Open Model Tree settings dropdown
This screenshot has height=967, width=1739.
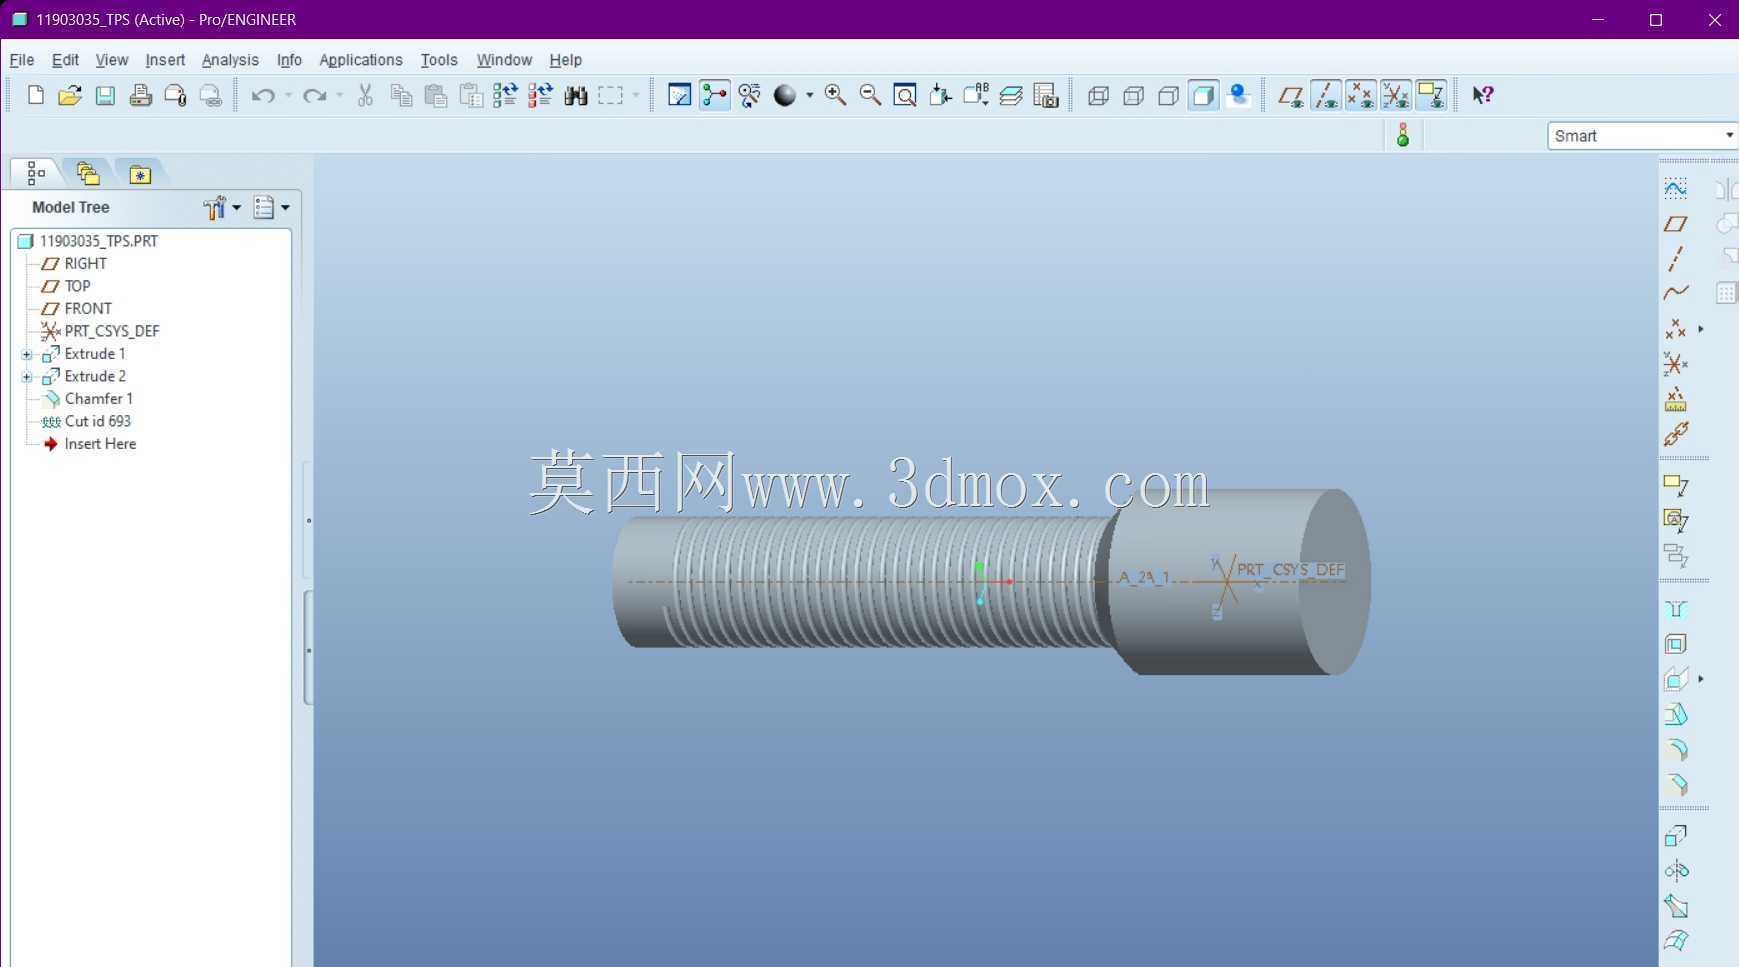click(x=222, y=207)
